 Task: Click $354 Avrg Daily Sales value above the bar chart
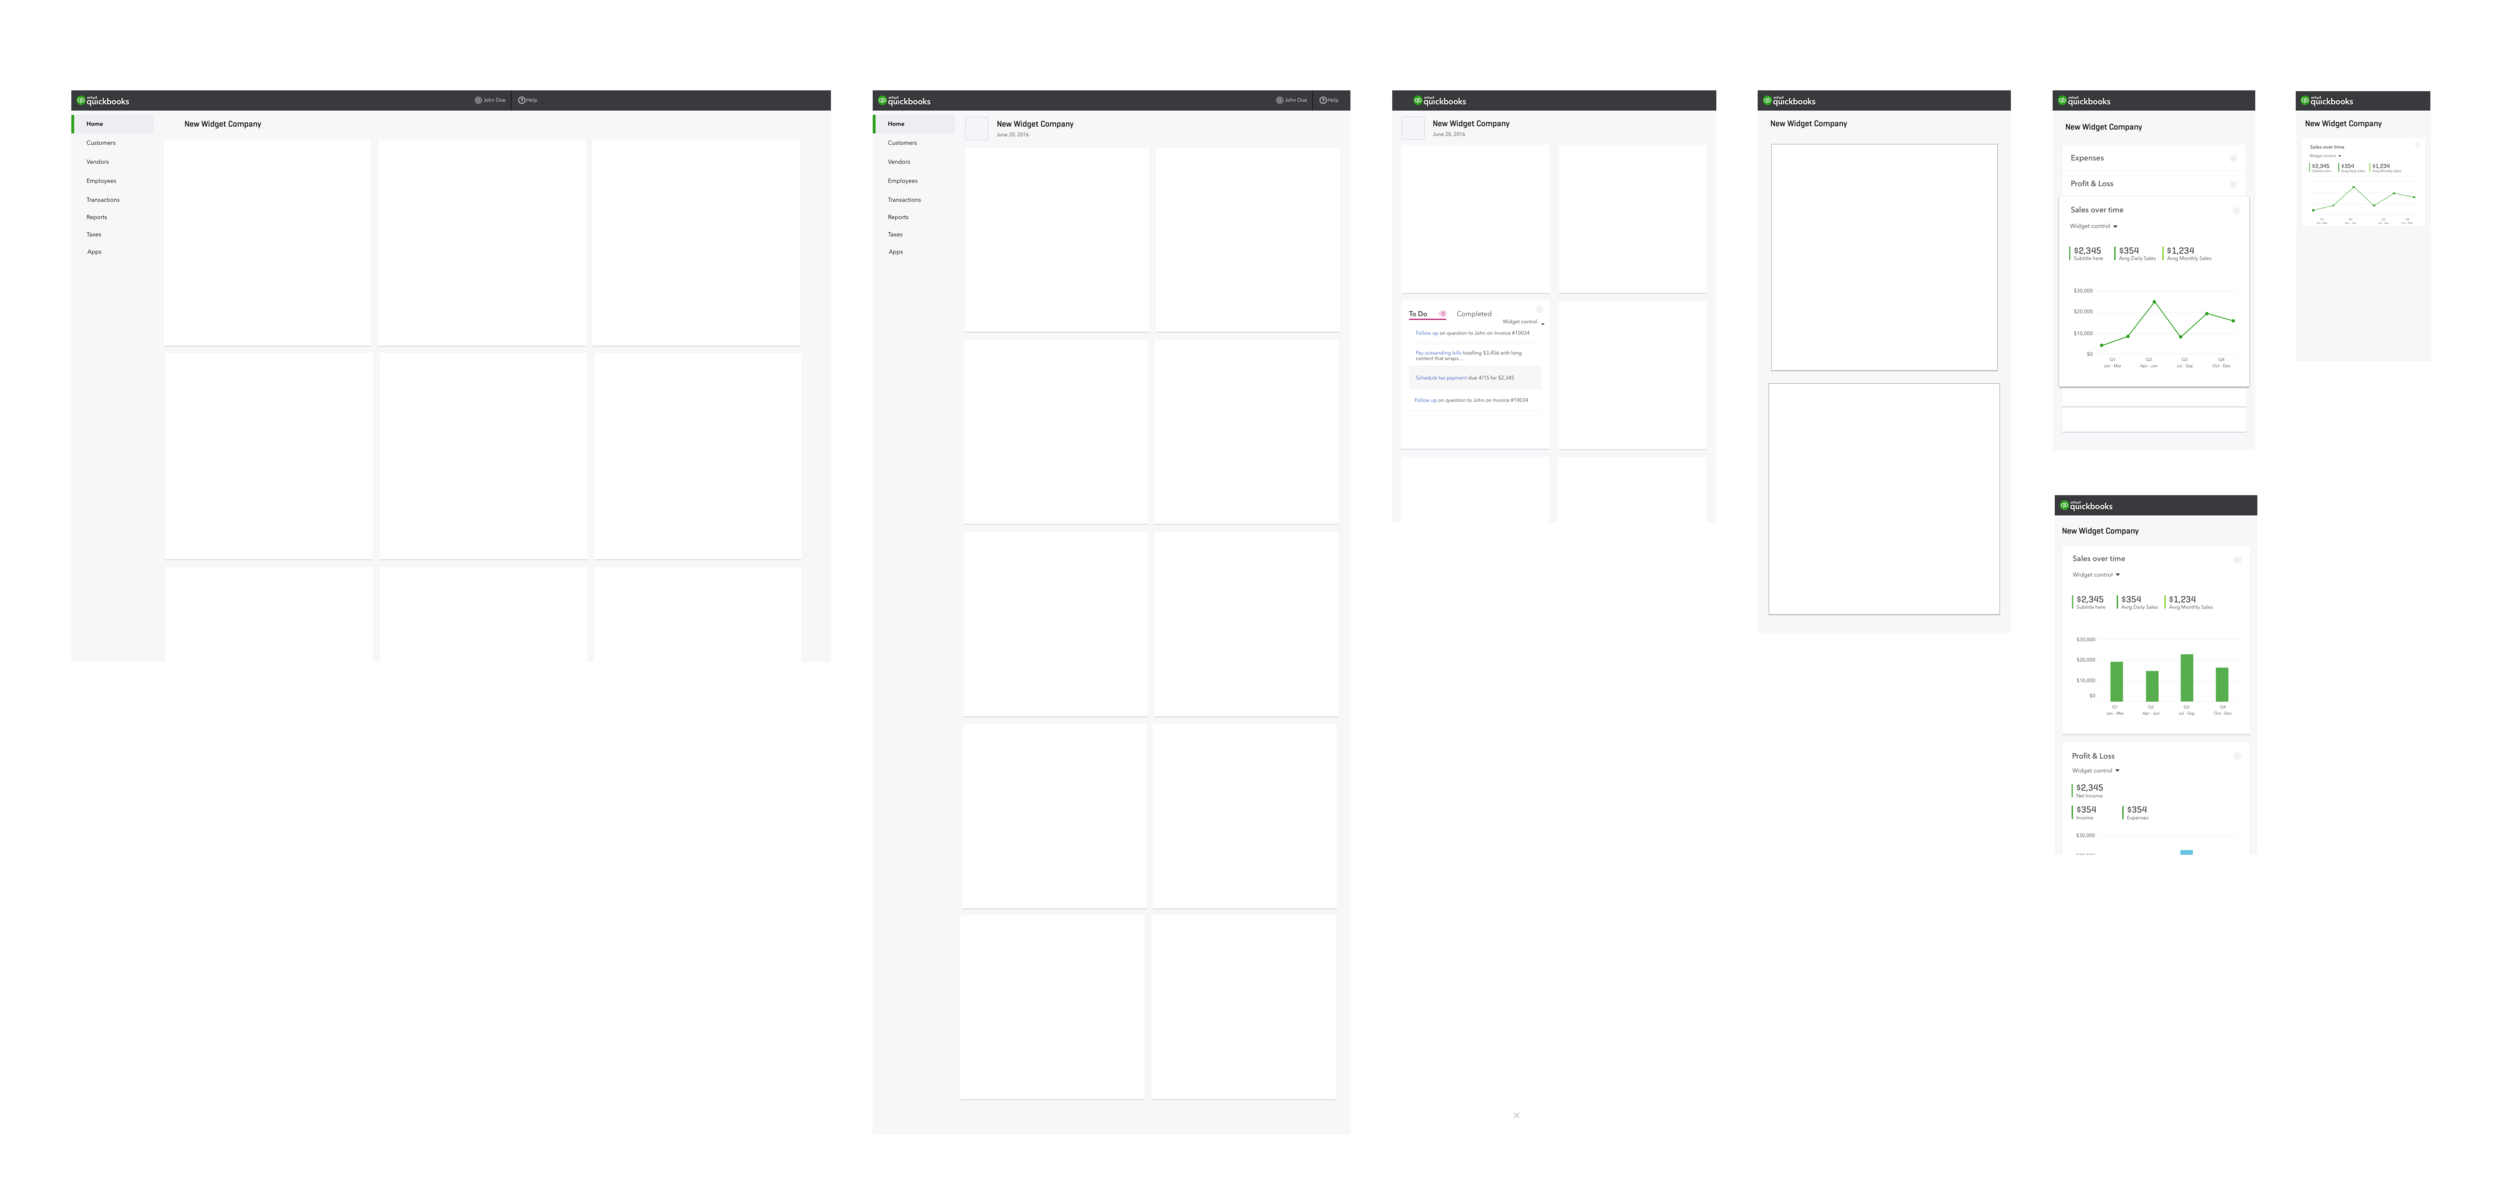click(x=2131, y=600)
